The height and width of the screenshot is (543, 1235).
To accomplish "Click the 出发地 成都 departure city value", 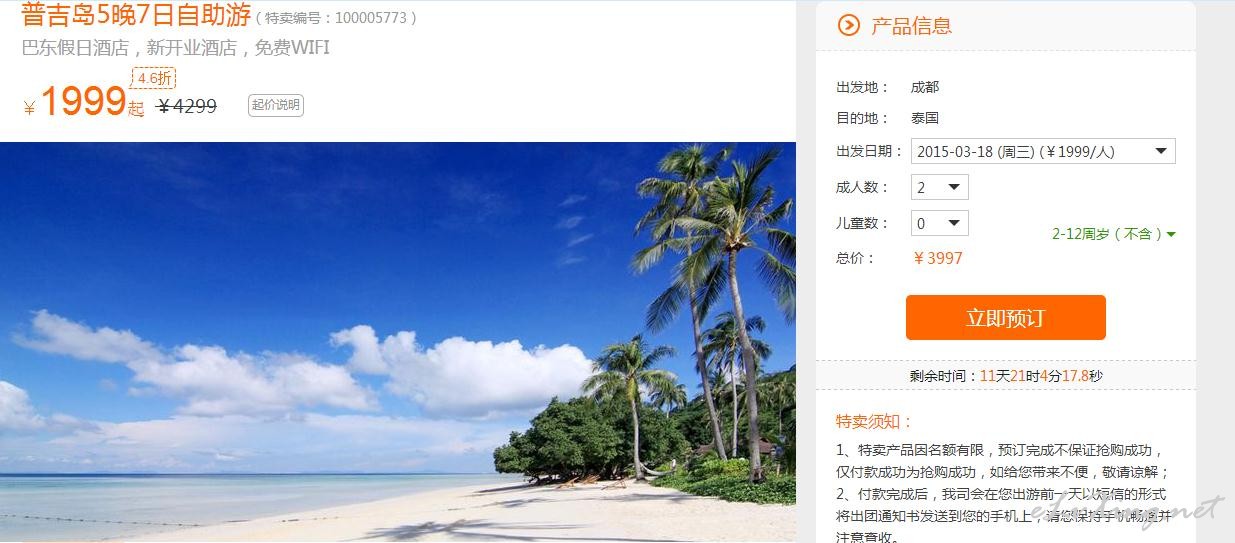I will 925,88.
